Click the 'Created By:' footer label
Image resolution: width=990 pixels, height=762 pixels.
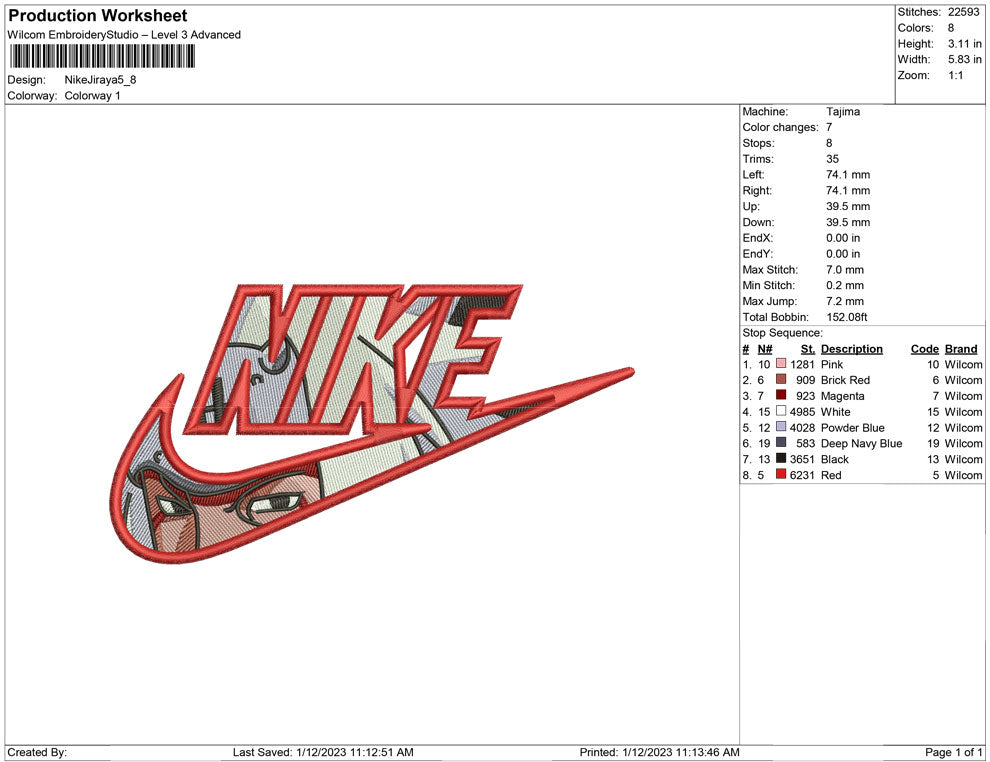coord(37,752)
